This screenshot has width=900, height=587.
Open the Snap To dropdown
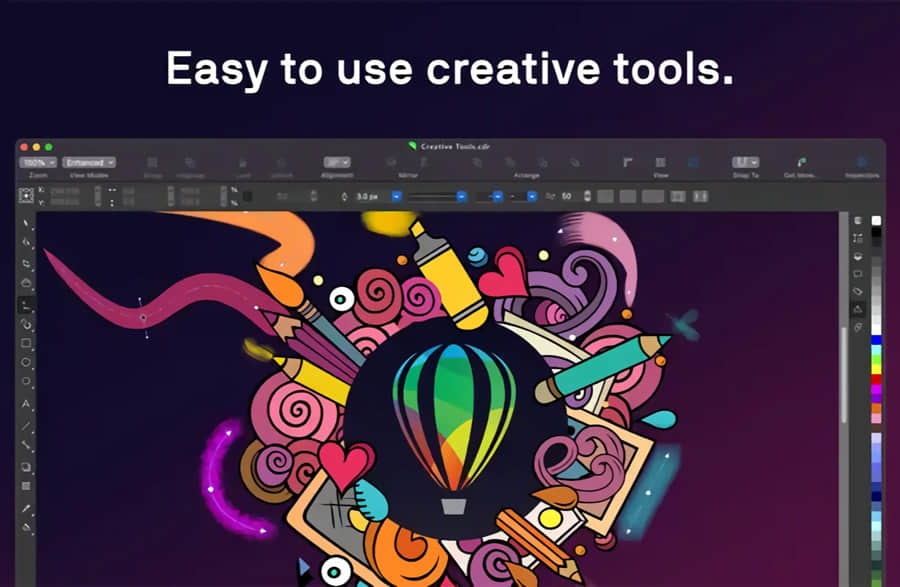point(745,162)
